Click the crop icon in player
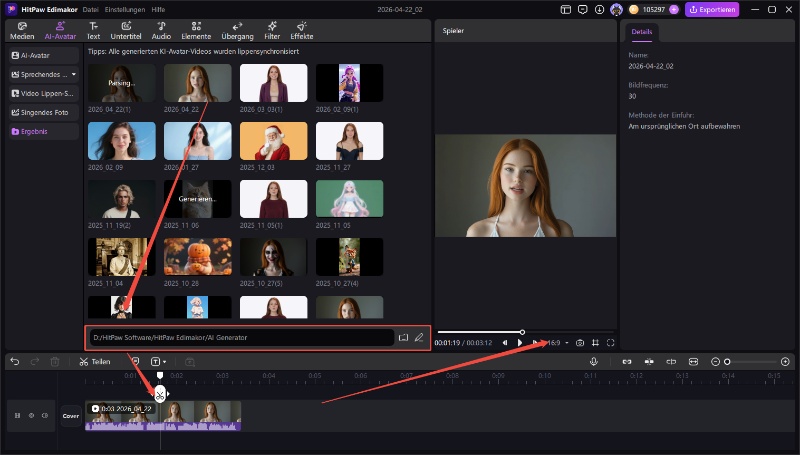Viewport: 800px width, 455px height. click(595, 343)
